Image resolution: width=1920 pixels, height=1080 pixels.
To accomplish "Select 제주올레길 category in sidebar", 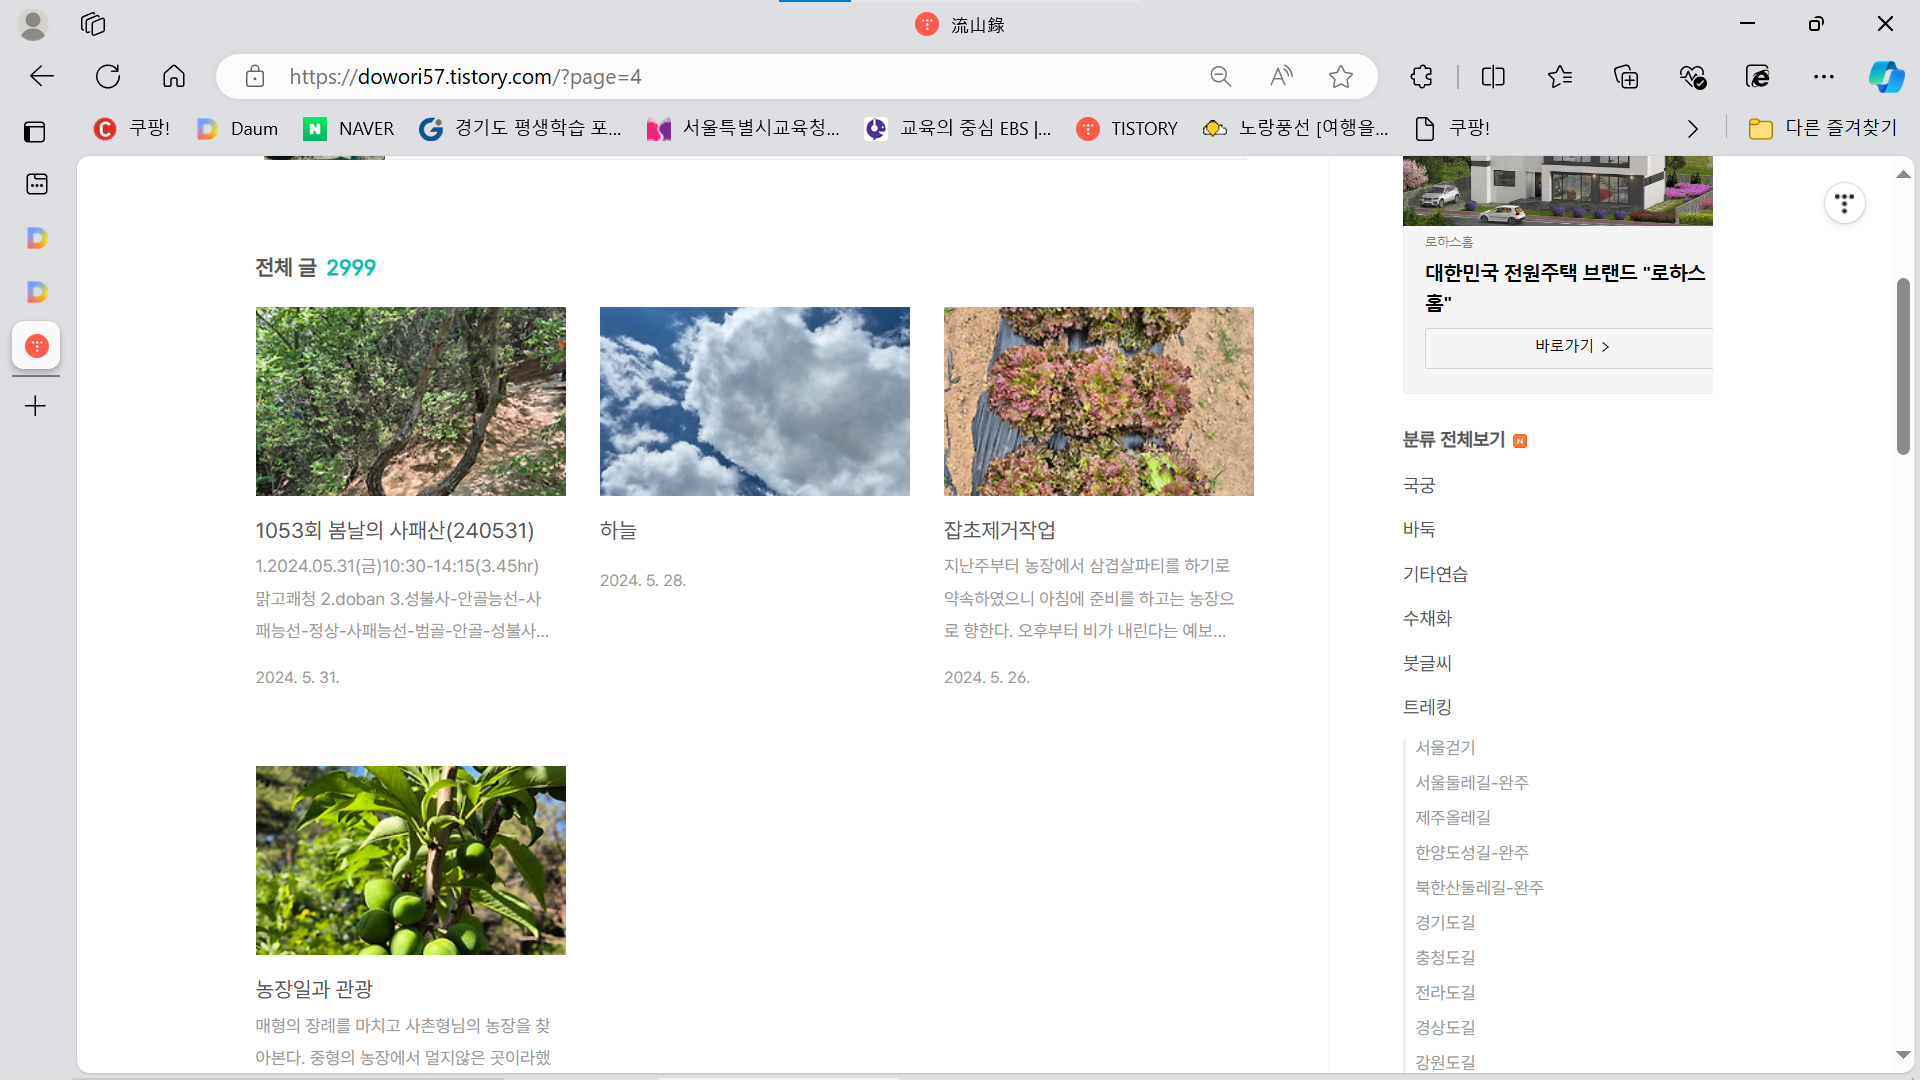I will (x=1452, y=817).
